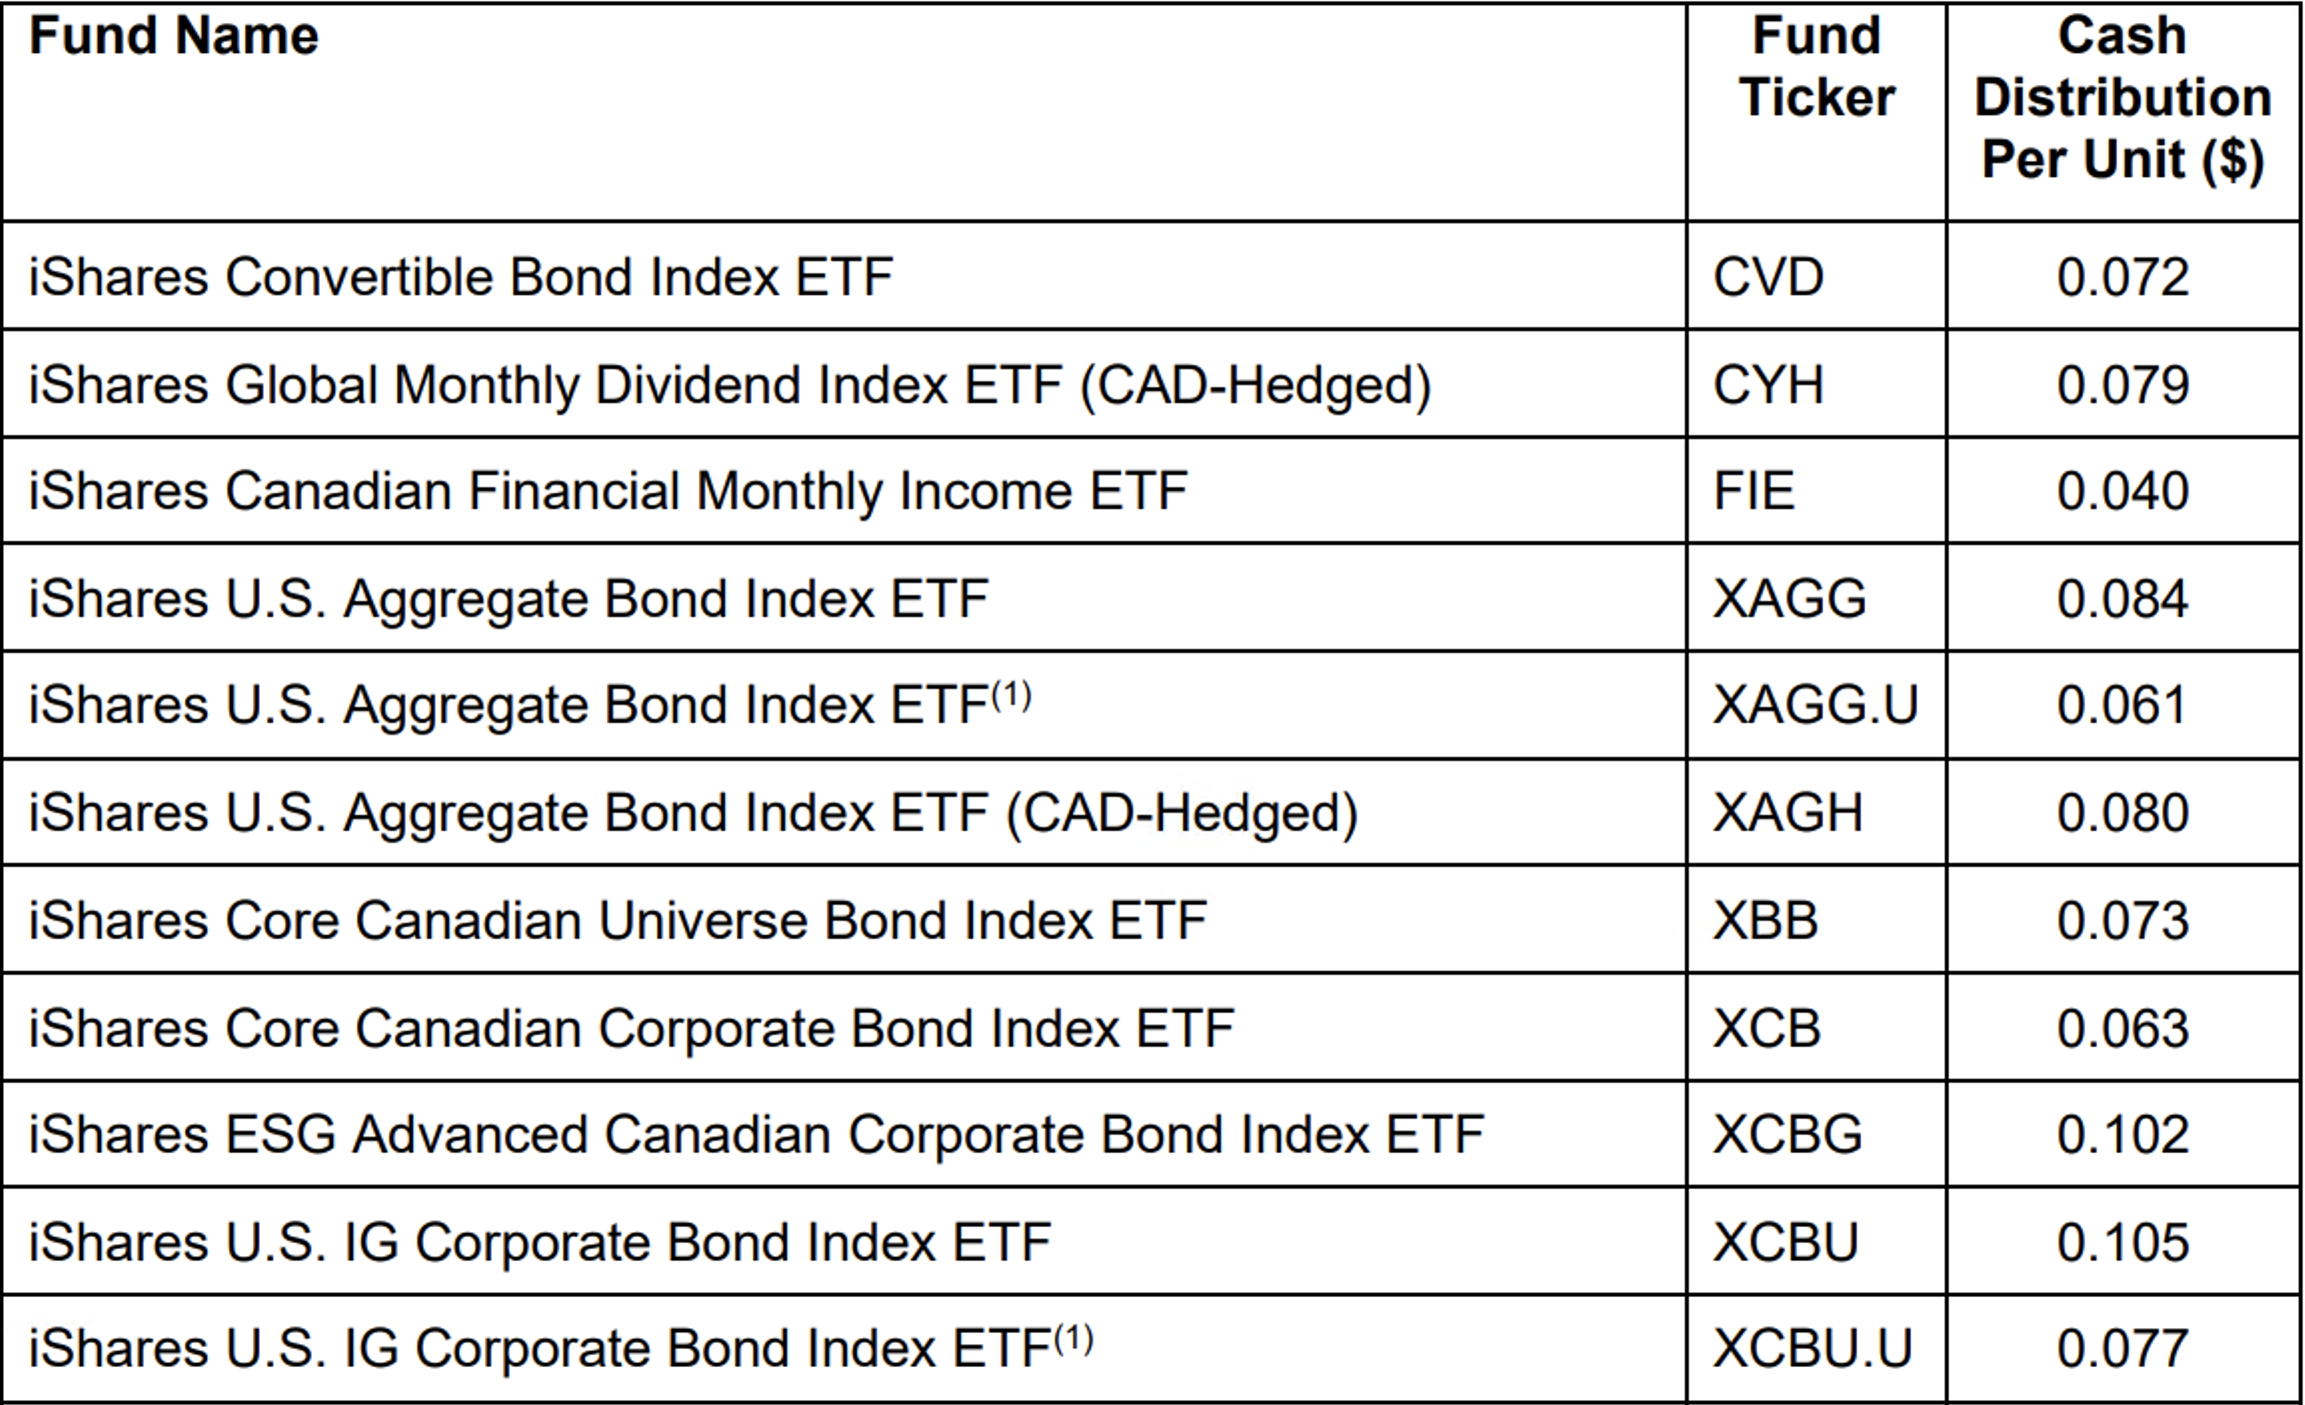Select the iShares Convertible Bond Index ETF row
Viewport: 2305px width, 1405px height.
(460, 277)
